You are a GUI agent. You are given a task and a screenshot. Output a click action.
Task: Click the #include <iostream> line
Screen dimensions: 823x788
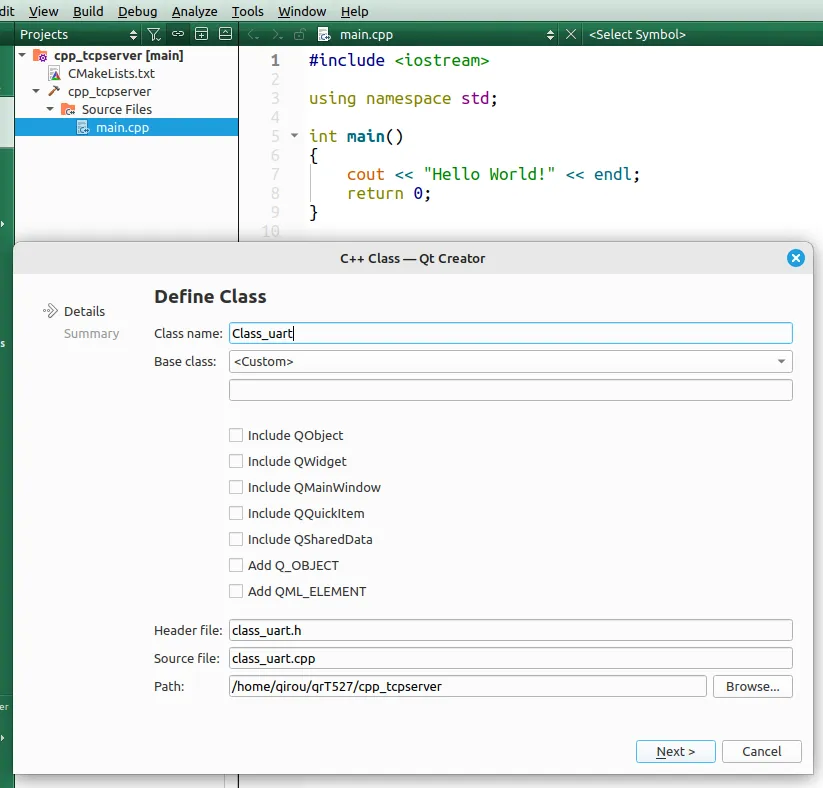coord(399,60)
